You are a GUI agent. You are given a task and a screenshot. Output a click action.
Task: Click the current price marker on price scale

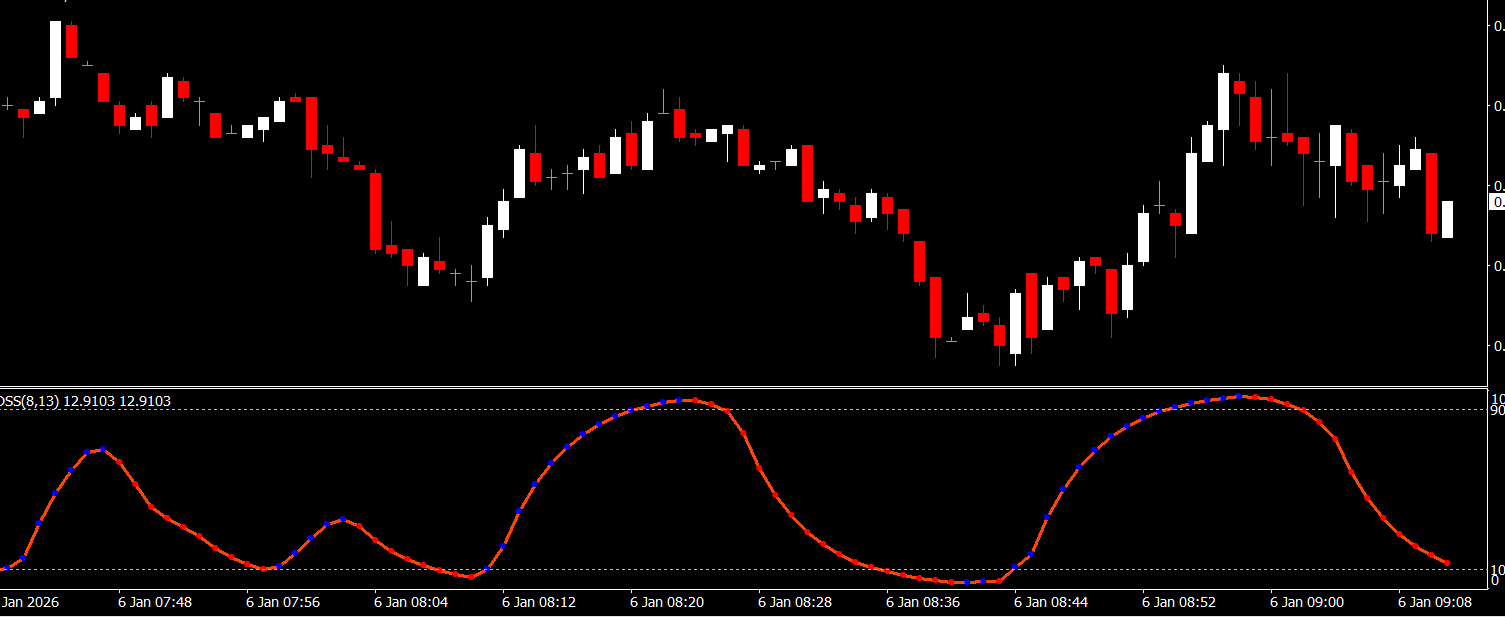1496,203
